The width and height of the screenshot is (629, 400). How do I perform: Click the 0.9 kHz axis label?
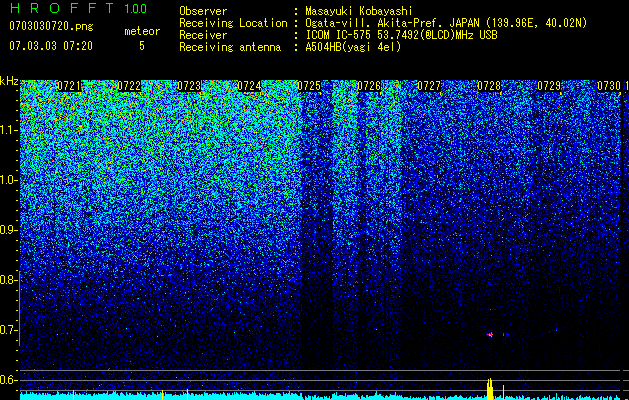pos(9,230)
